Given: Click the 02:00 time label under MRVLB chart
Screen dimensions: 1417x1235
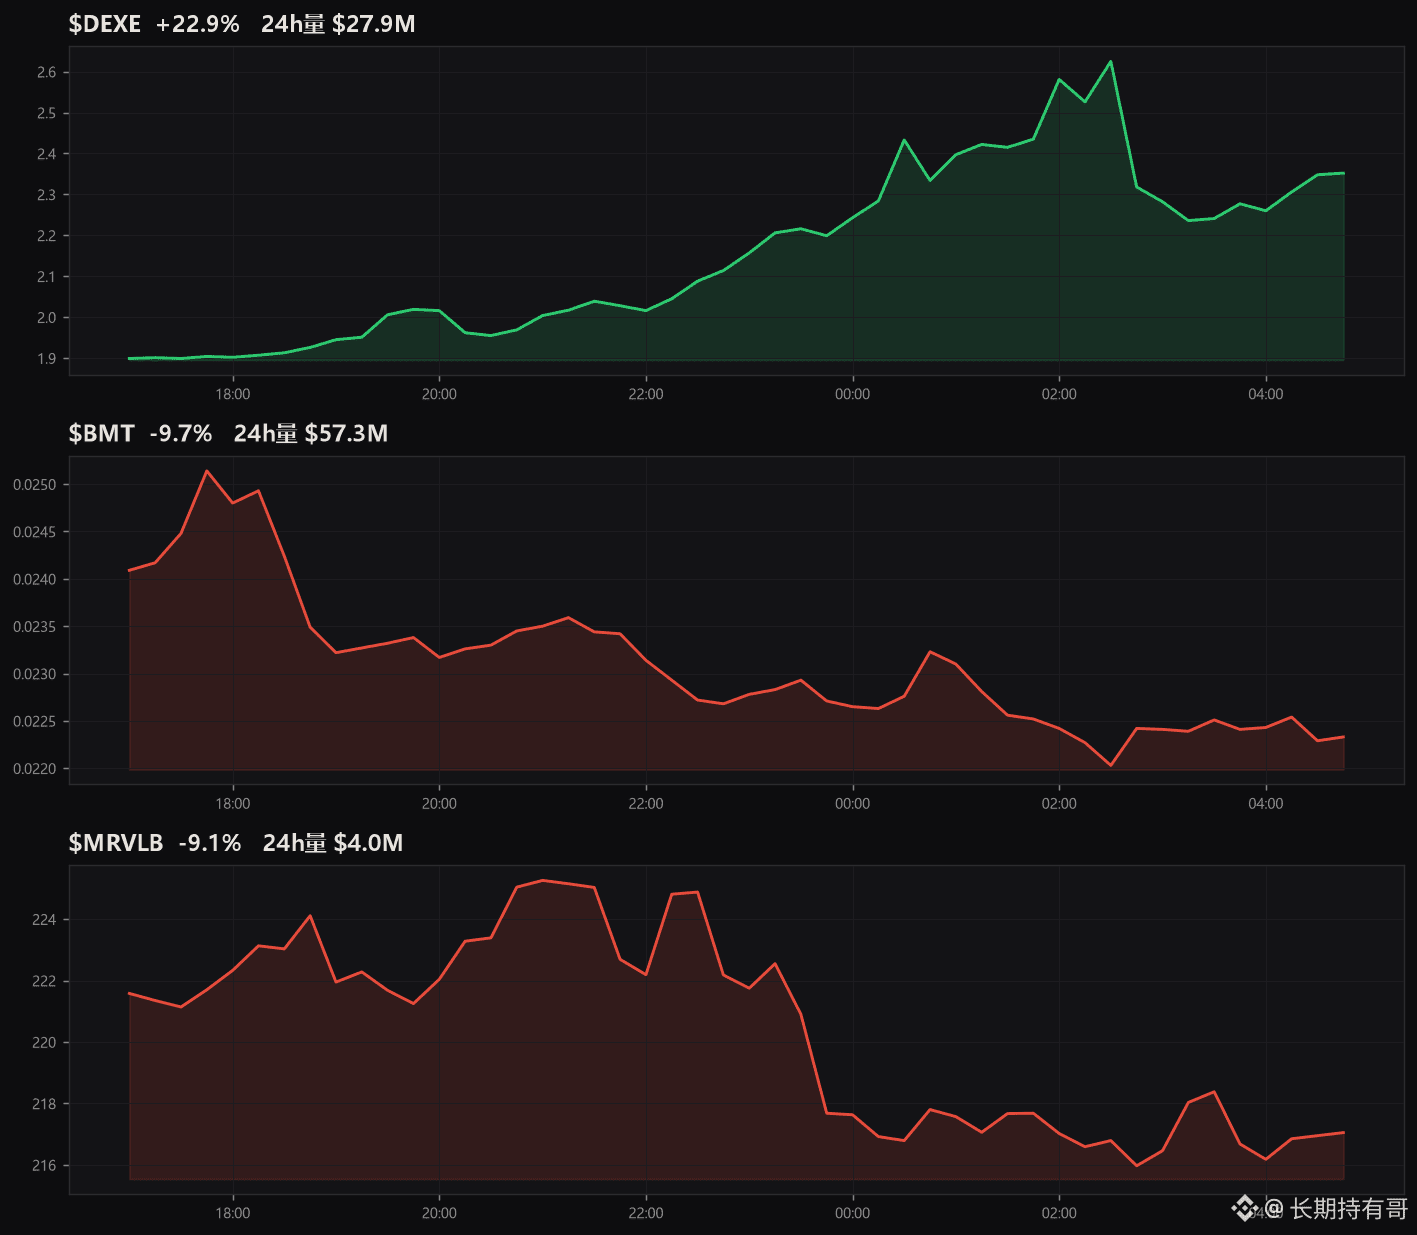Looking at the screenshot, I should point(1059,1213).
